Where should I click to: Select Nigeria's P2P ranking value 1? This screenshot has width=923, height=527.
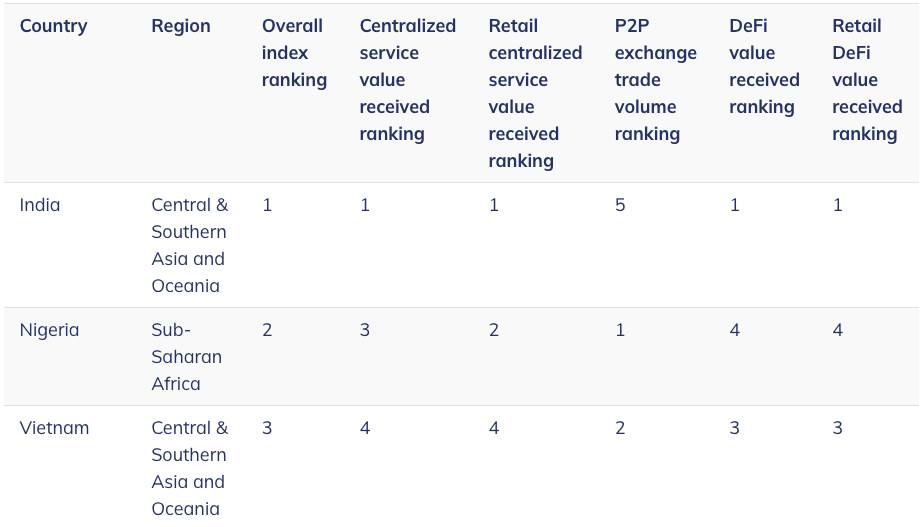pos(620,330)
